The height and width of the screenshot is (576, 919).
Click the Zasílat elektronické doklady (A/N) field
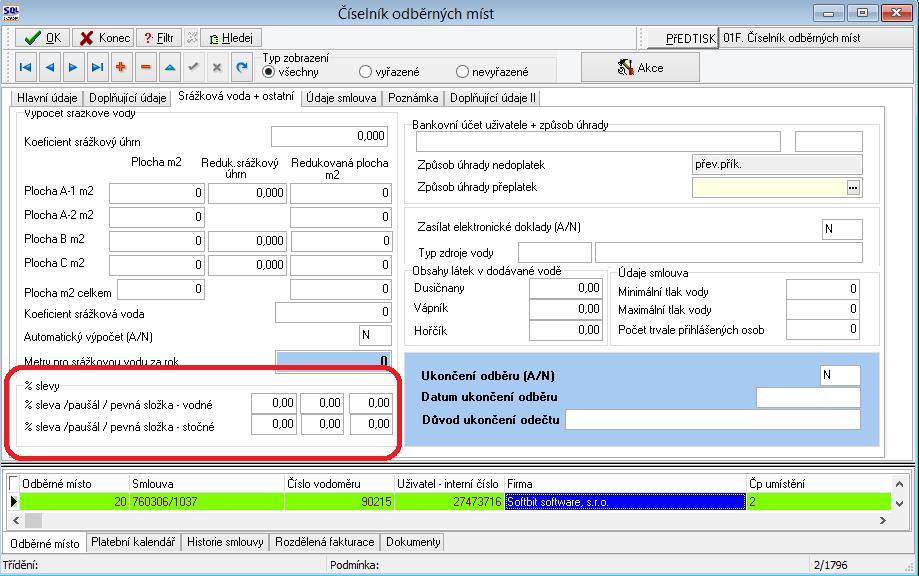point(842,229)
